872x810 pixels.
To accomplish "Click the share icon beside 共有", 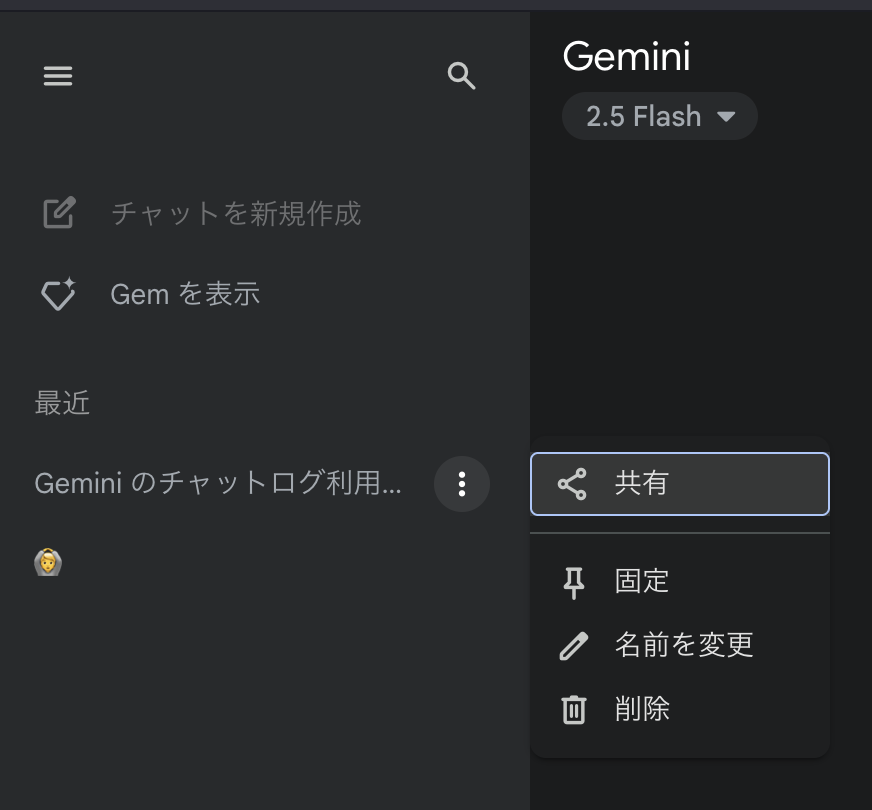I will click(x=572, y=483).
